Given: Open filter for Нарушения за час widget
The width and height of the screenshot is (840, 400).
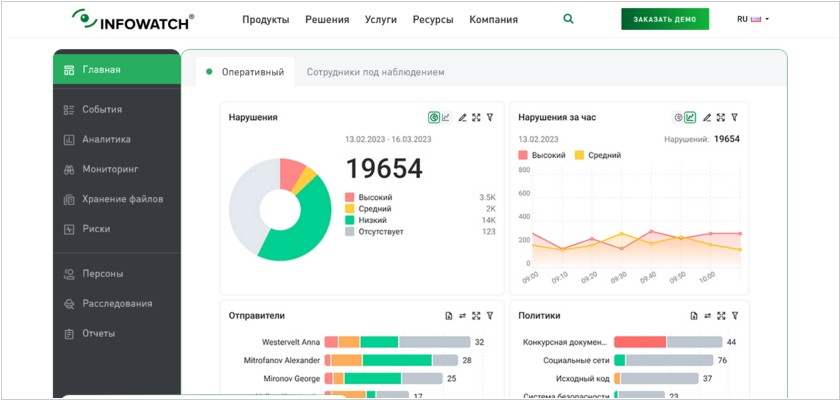Looking at the screenshot, I should (x=734, y=117).
